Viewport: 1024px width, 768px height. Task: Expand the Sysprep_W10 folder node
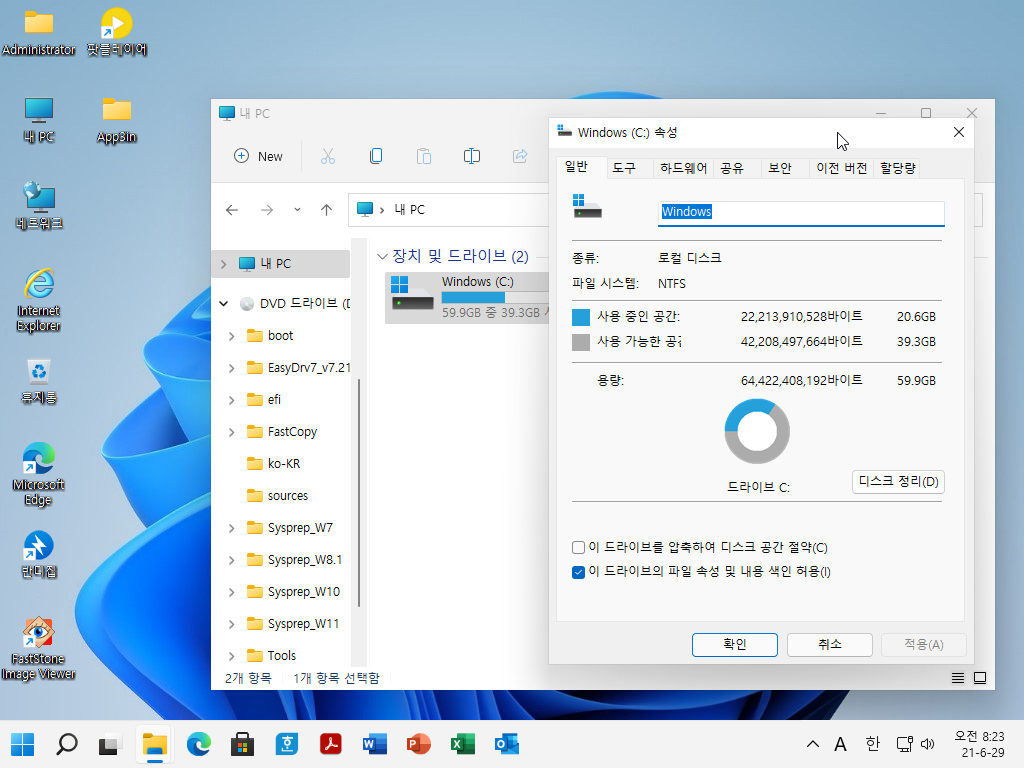click(x=231, y=592)
